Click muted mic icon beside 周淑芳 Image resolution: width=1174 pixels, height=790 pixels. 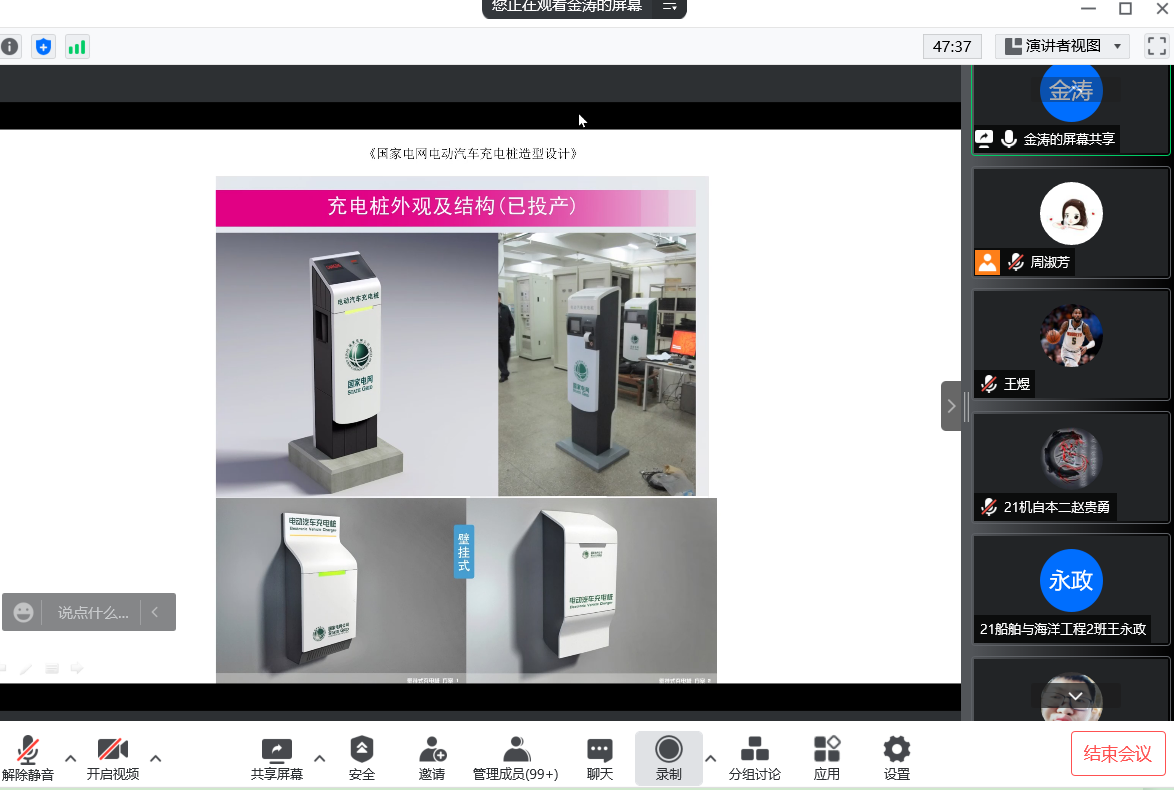[x=1015, y=262]
